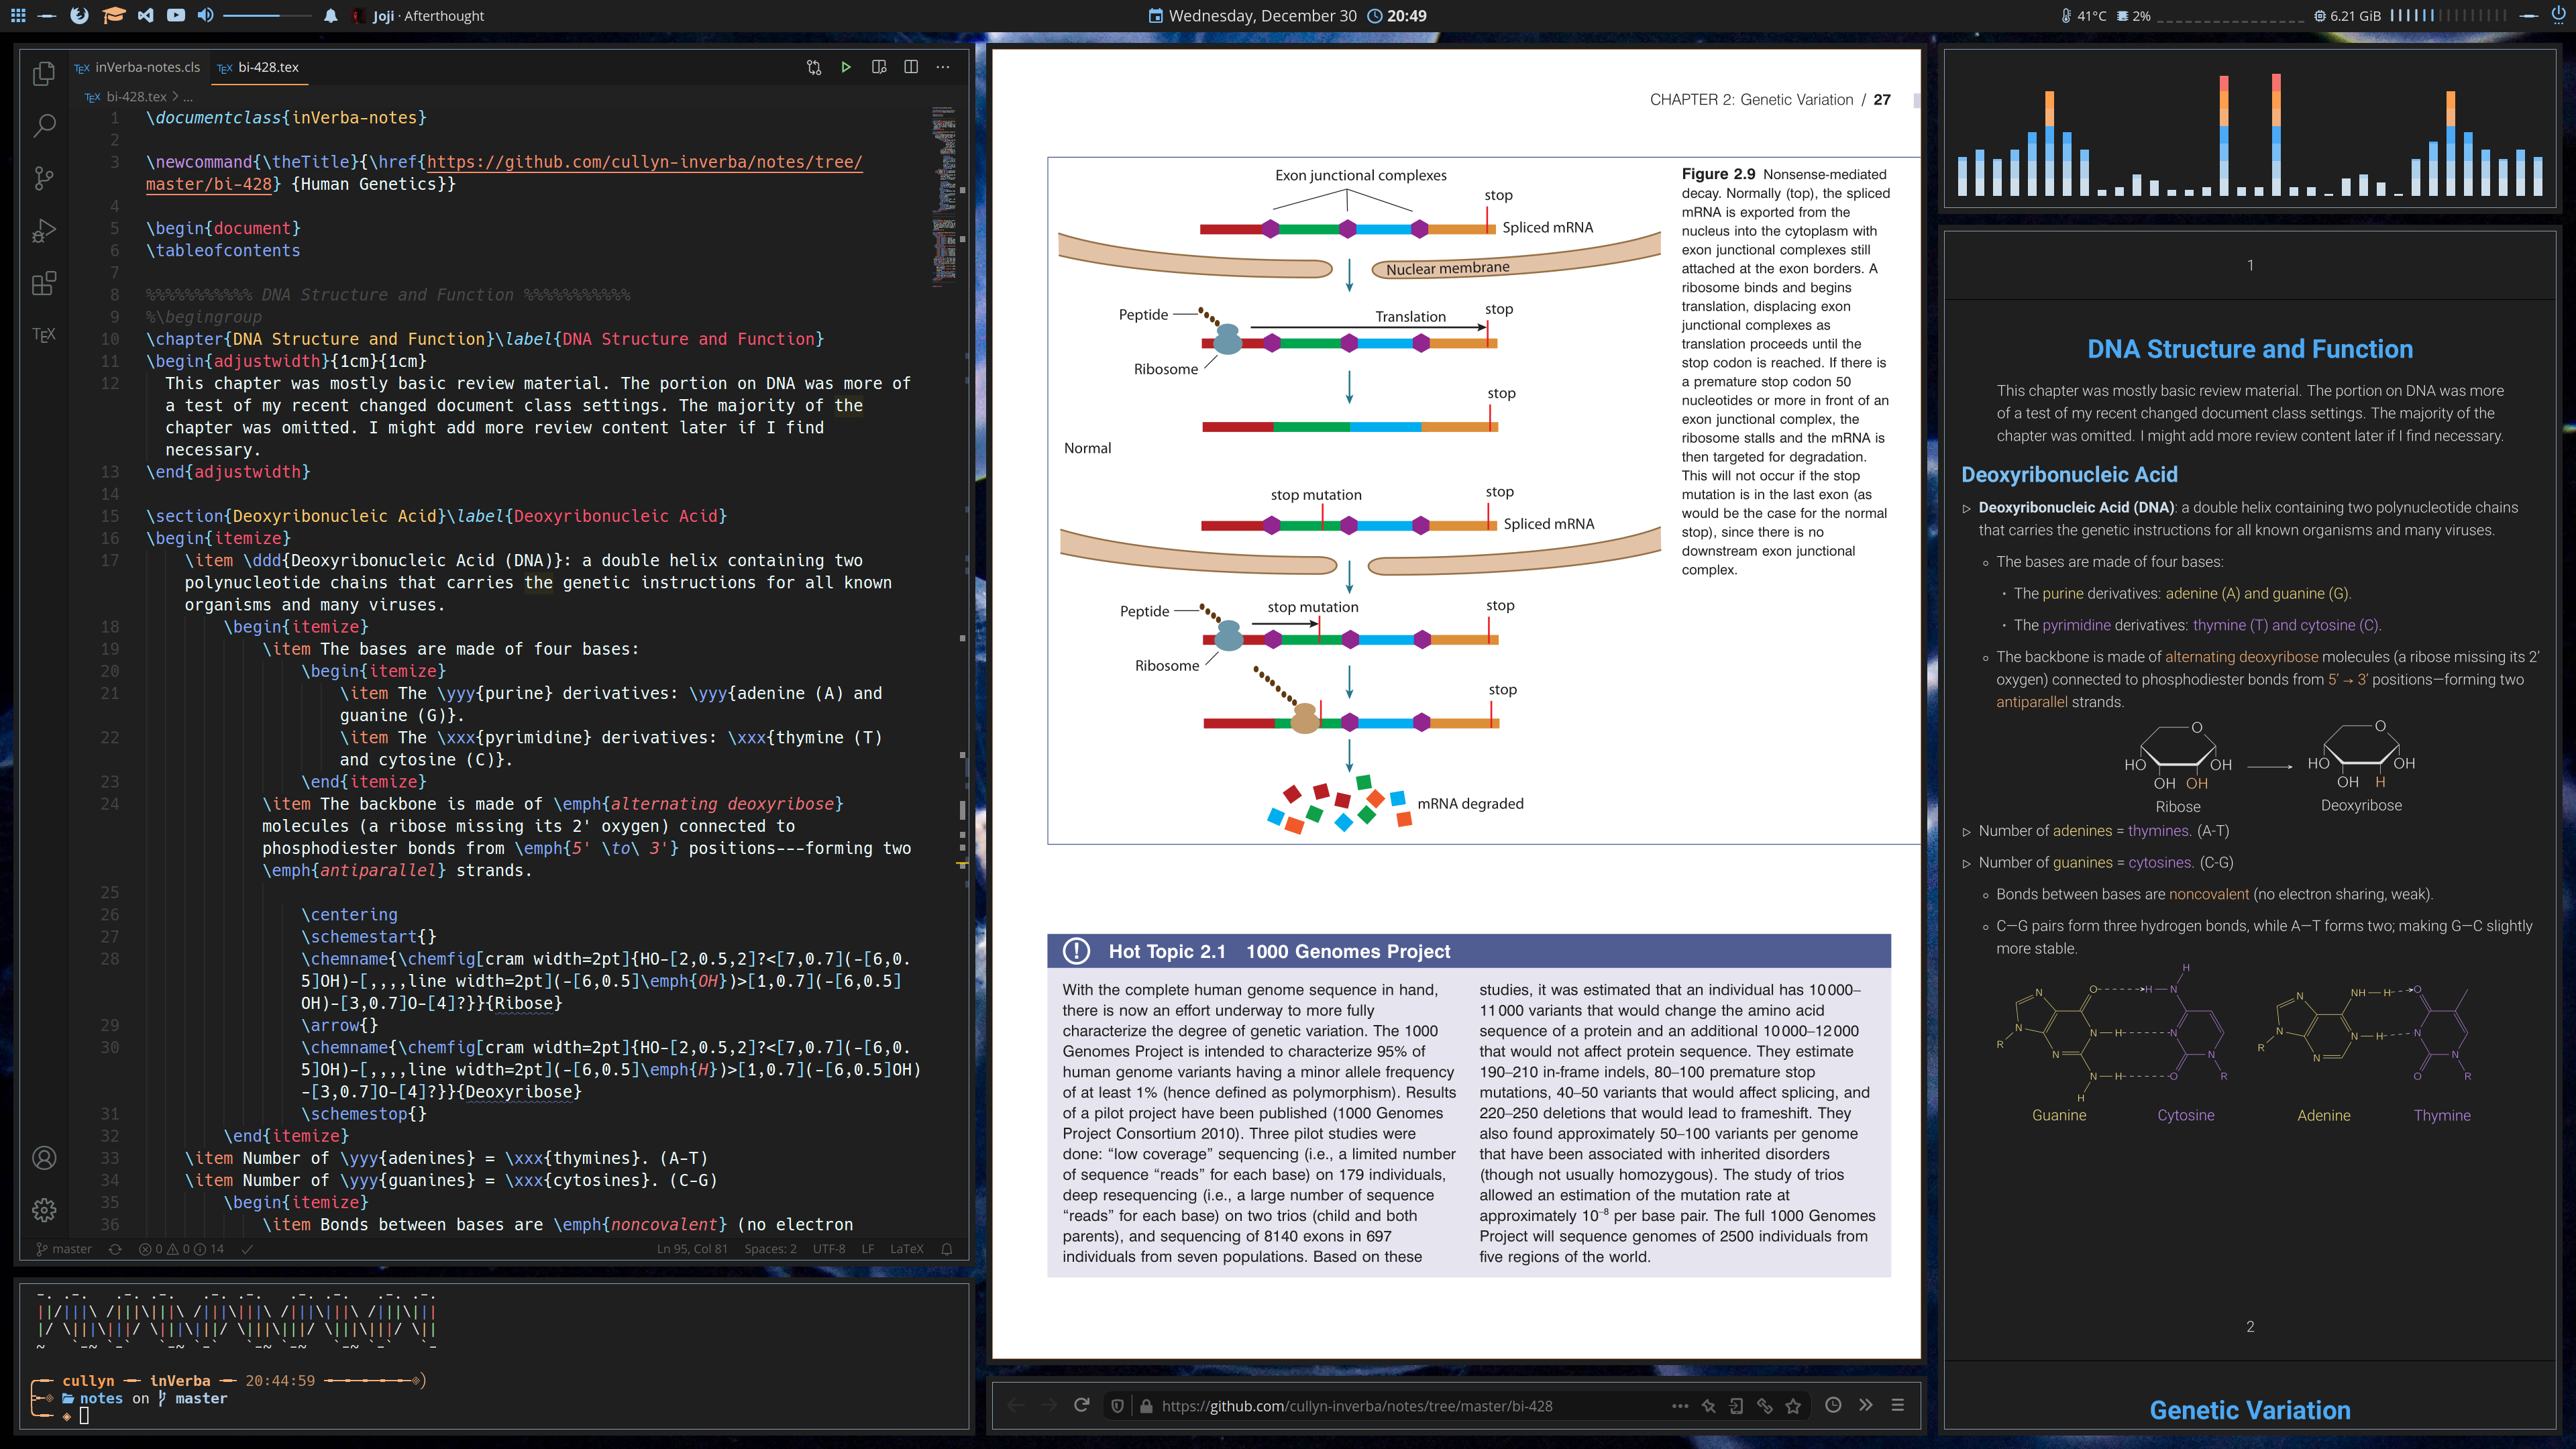The height and width of the screenshot is (1449, 2576).
Task: Open the Source Control view
Action: click(x=43, y=178)
